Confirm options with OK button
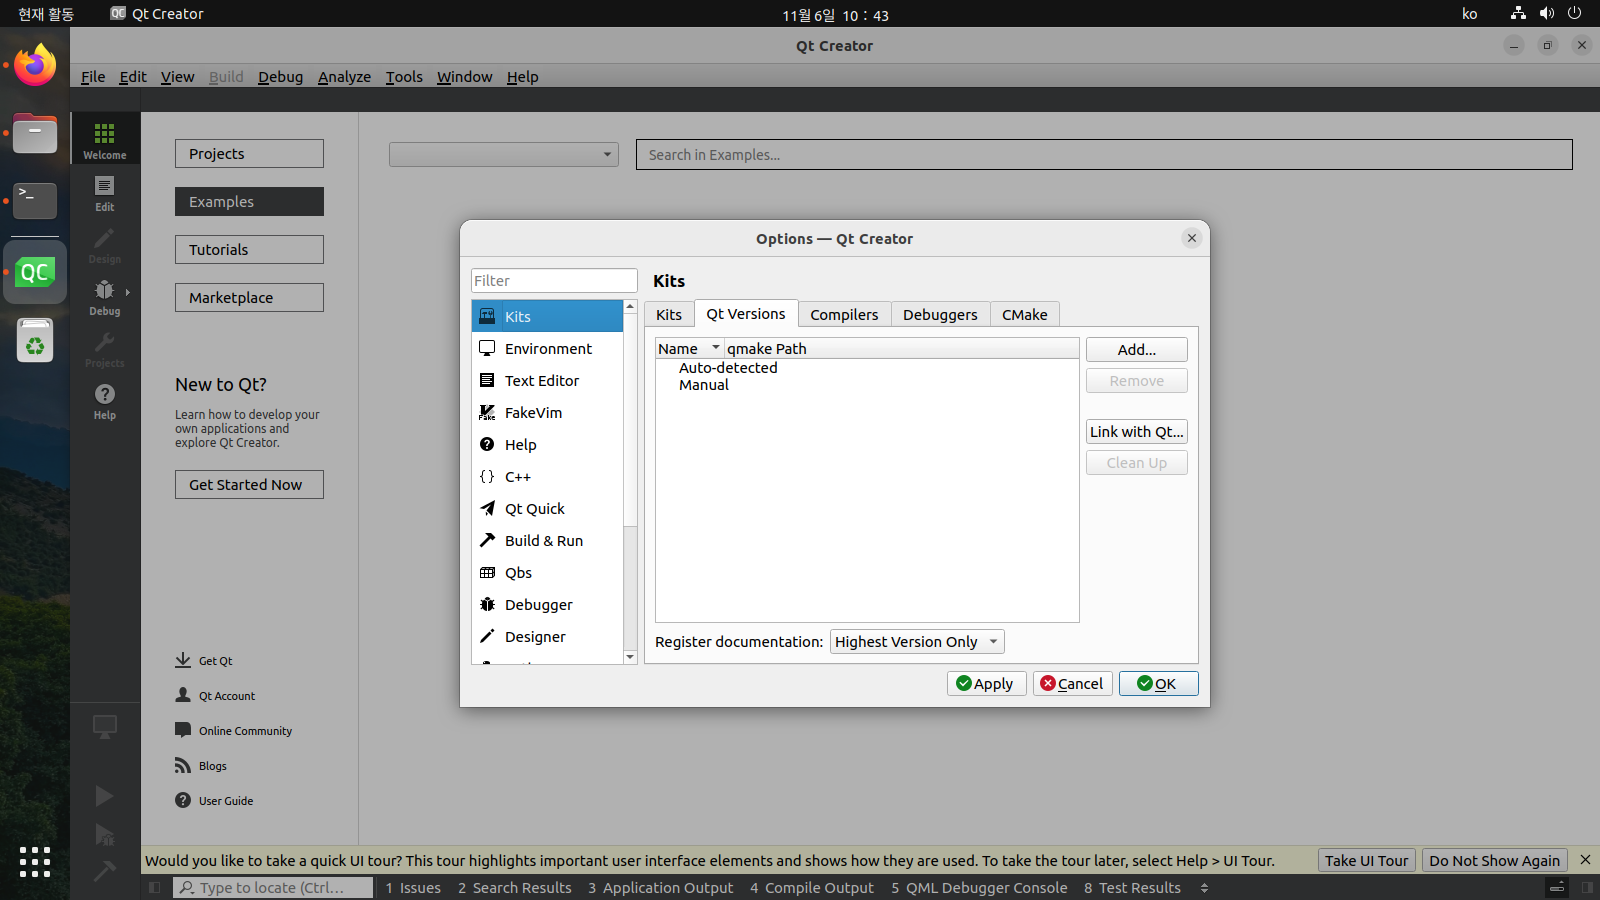The height and width of the screenshot is (900, 1600). tap(1158, 683)
